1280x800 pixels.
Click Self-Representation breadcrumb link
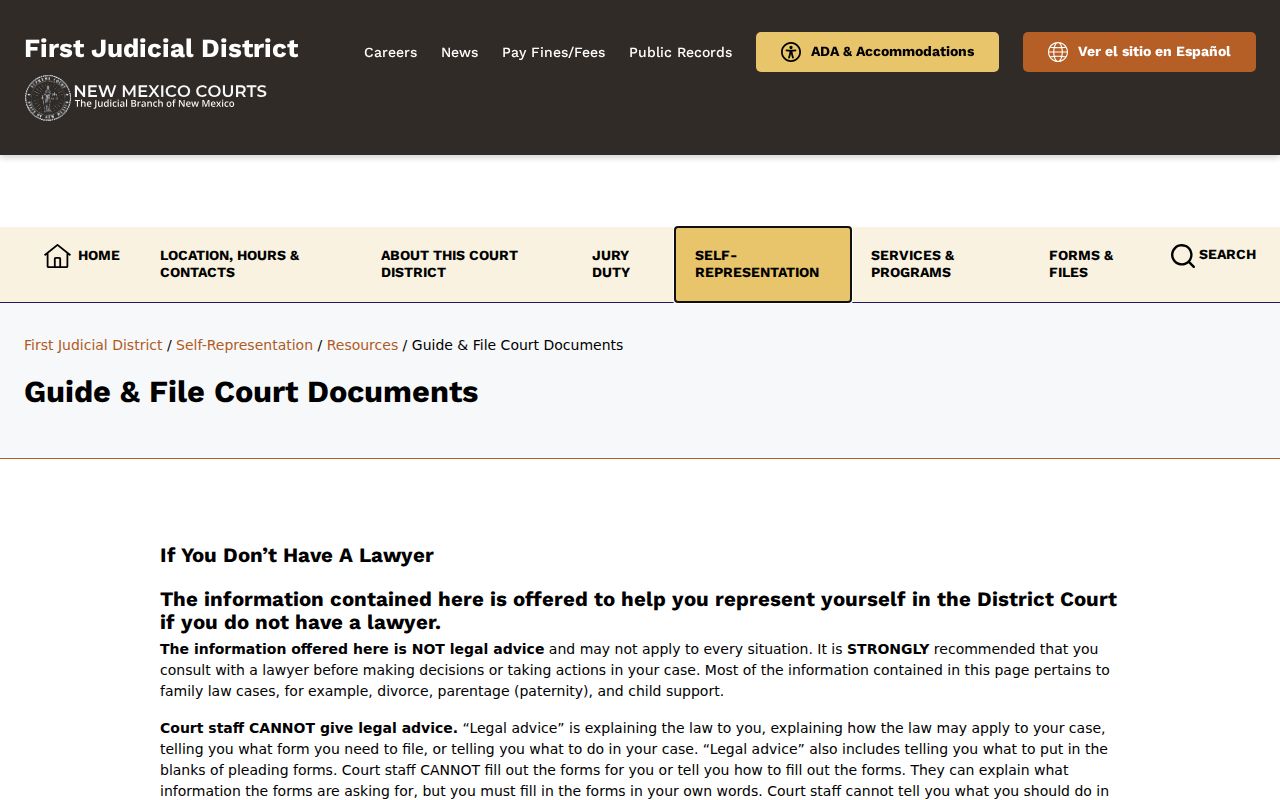[x=244, y=345]
